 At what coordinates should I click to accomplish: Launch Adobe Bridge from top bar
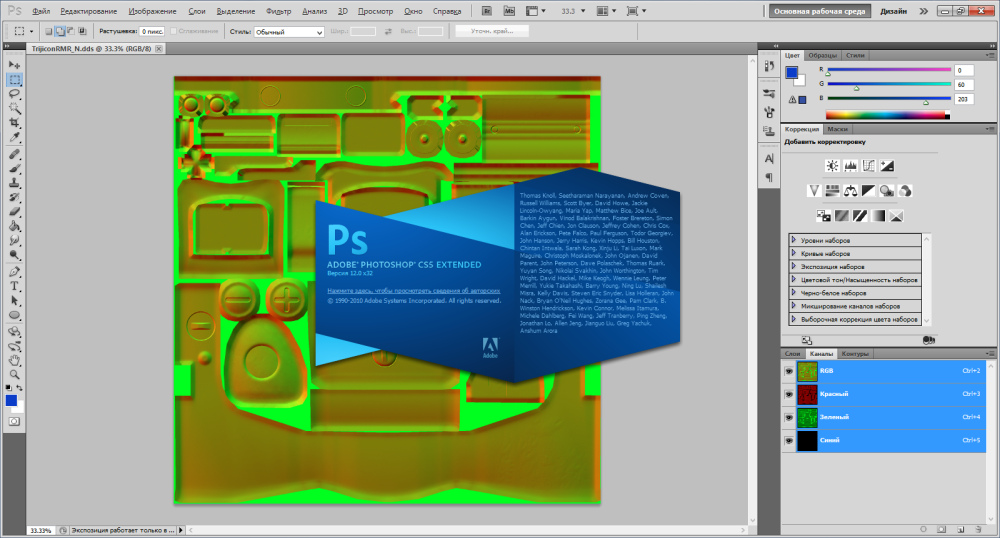click(487, 11)
